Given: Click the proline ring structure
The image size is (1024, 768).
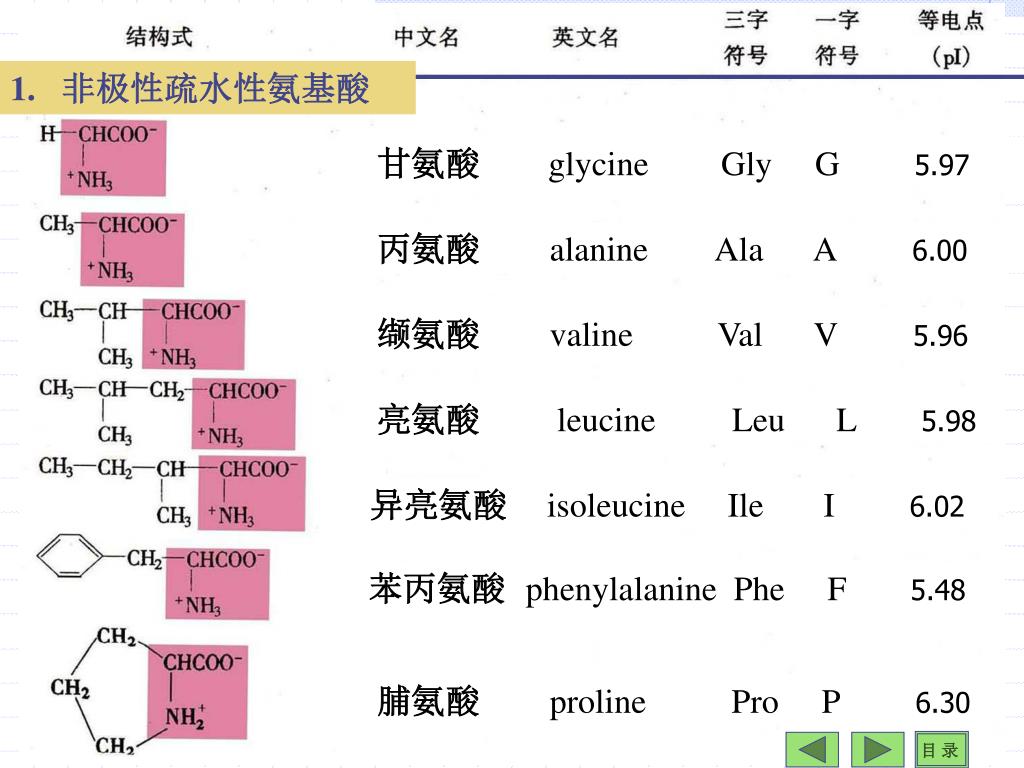Looking at the screenshot, I should coord(148,690).
